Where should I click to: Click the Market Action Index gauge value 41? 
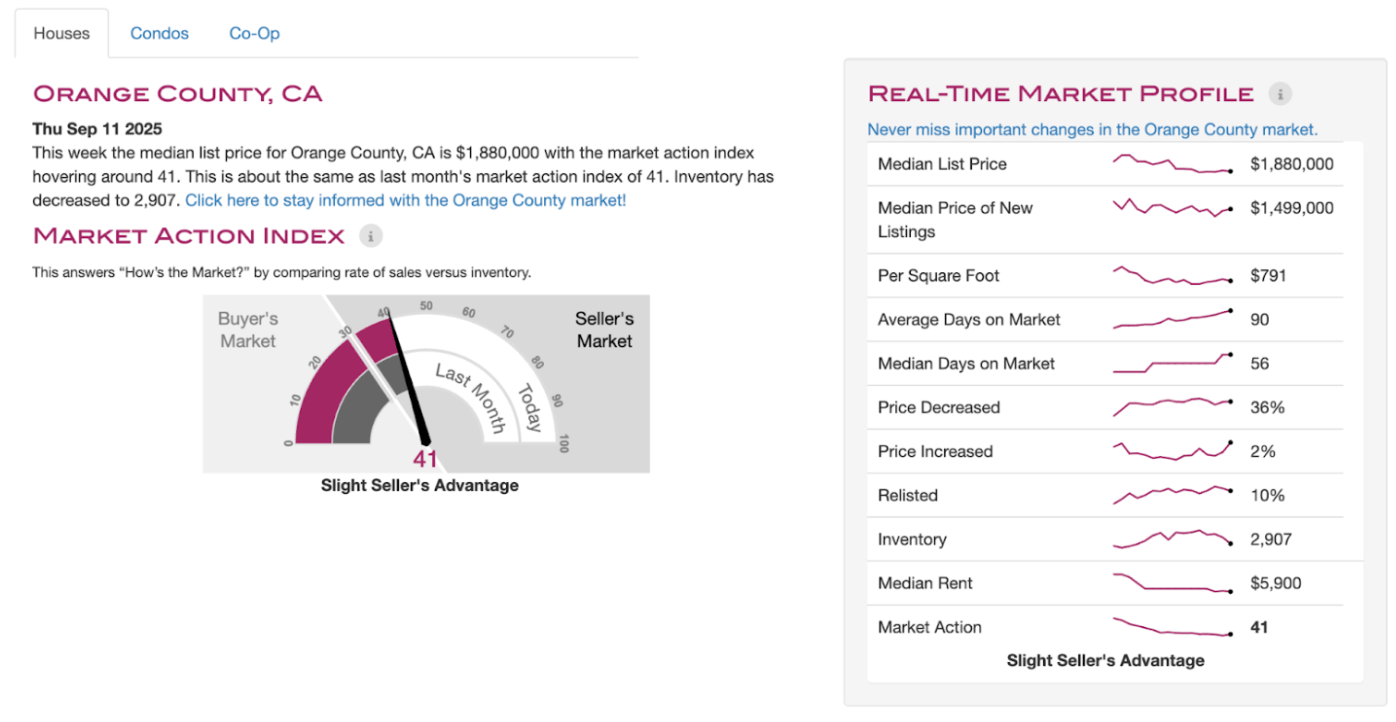point(425,460)
